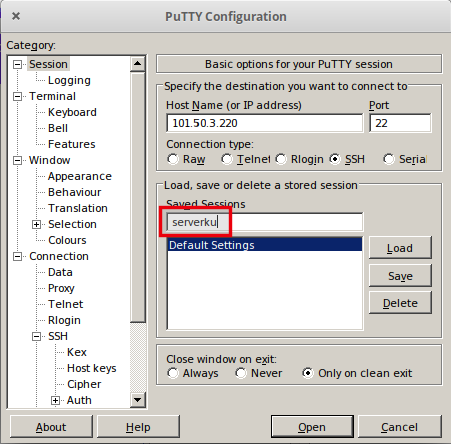Screen dimensions: 451x444
Task: Cancel the PuTTY configuration
Action: (399, 427)
